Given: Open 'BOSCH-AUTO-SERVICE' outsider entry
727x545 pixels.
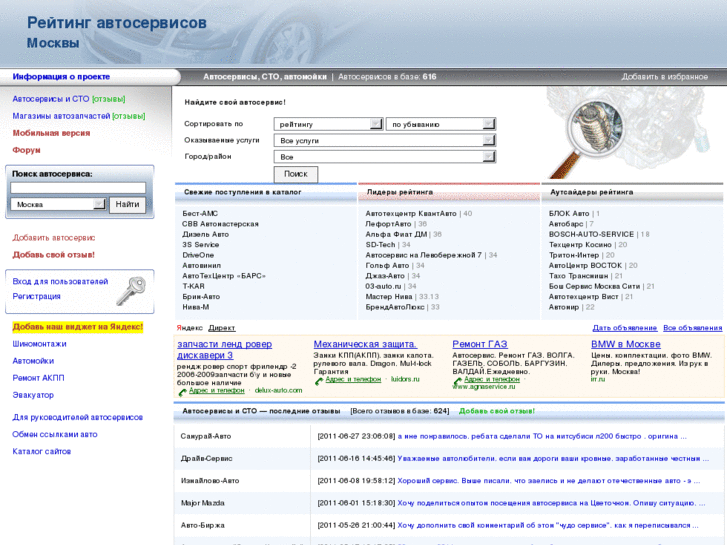Looking at the screenshot, I should [x=591, y=234].
